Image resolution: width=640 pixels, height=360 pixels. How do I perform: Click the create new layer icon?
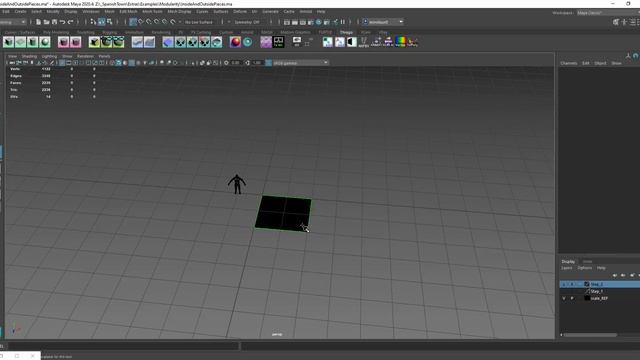632,275
